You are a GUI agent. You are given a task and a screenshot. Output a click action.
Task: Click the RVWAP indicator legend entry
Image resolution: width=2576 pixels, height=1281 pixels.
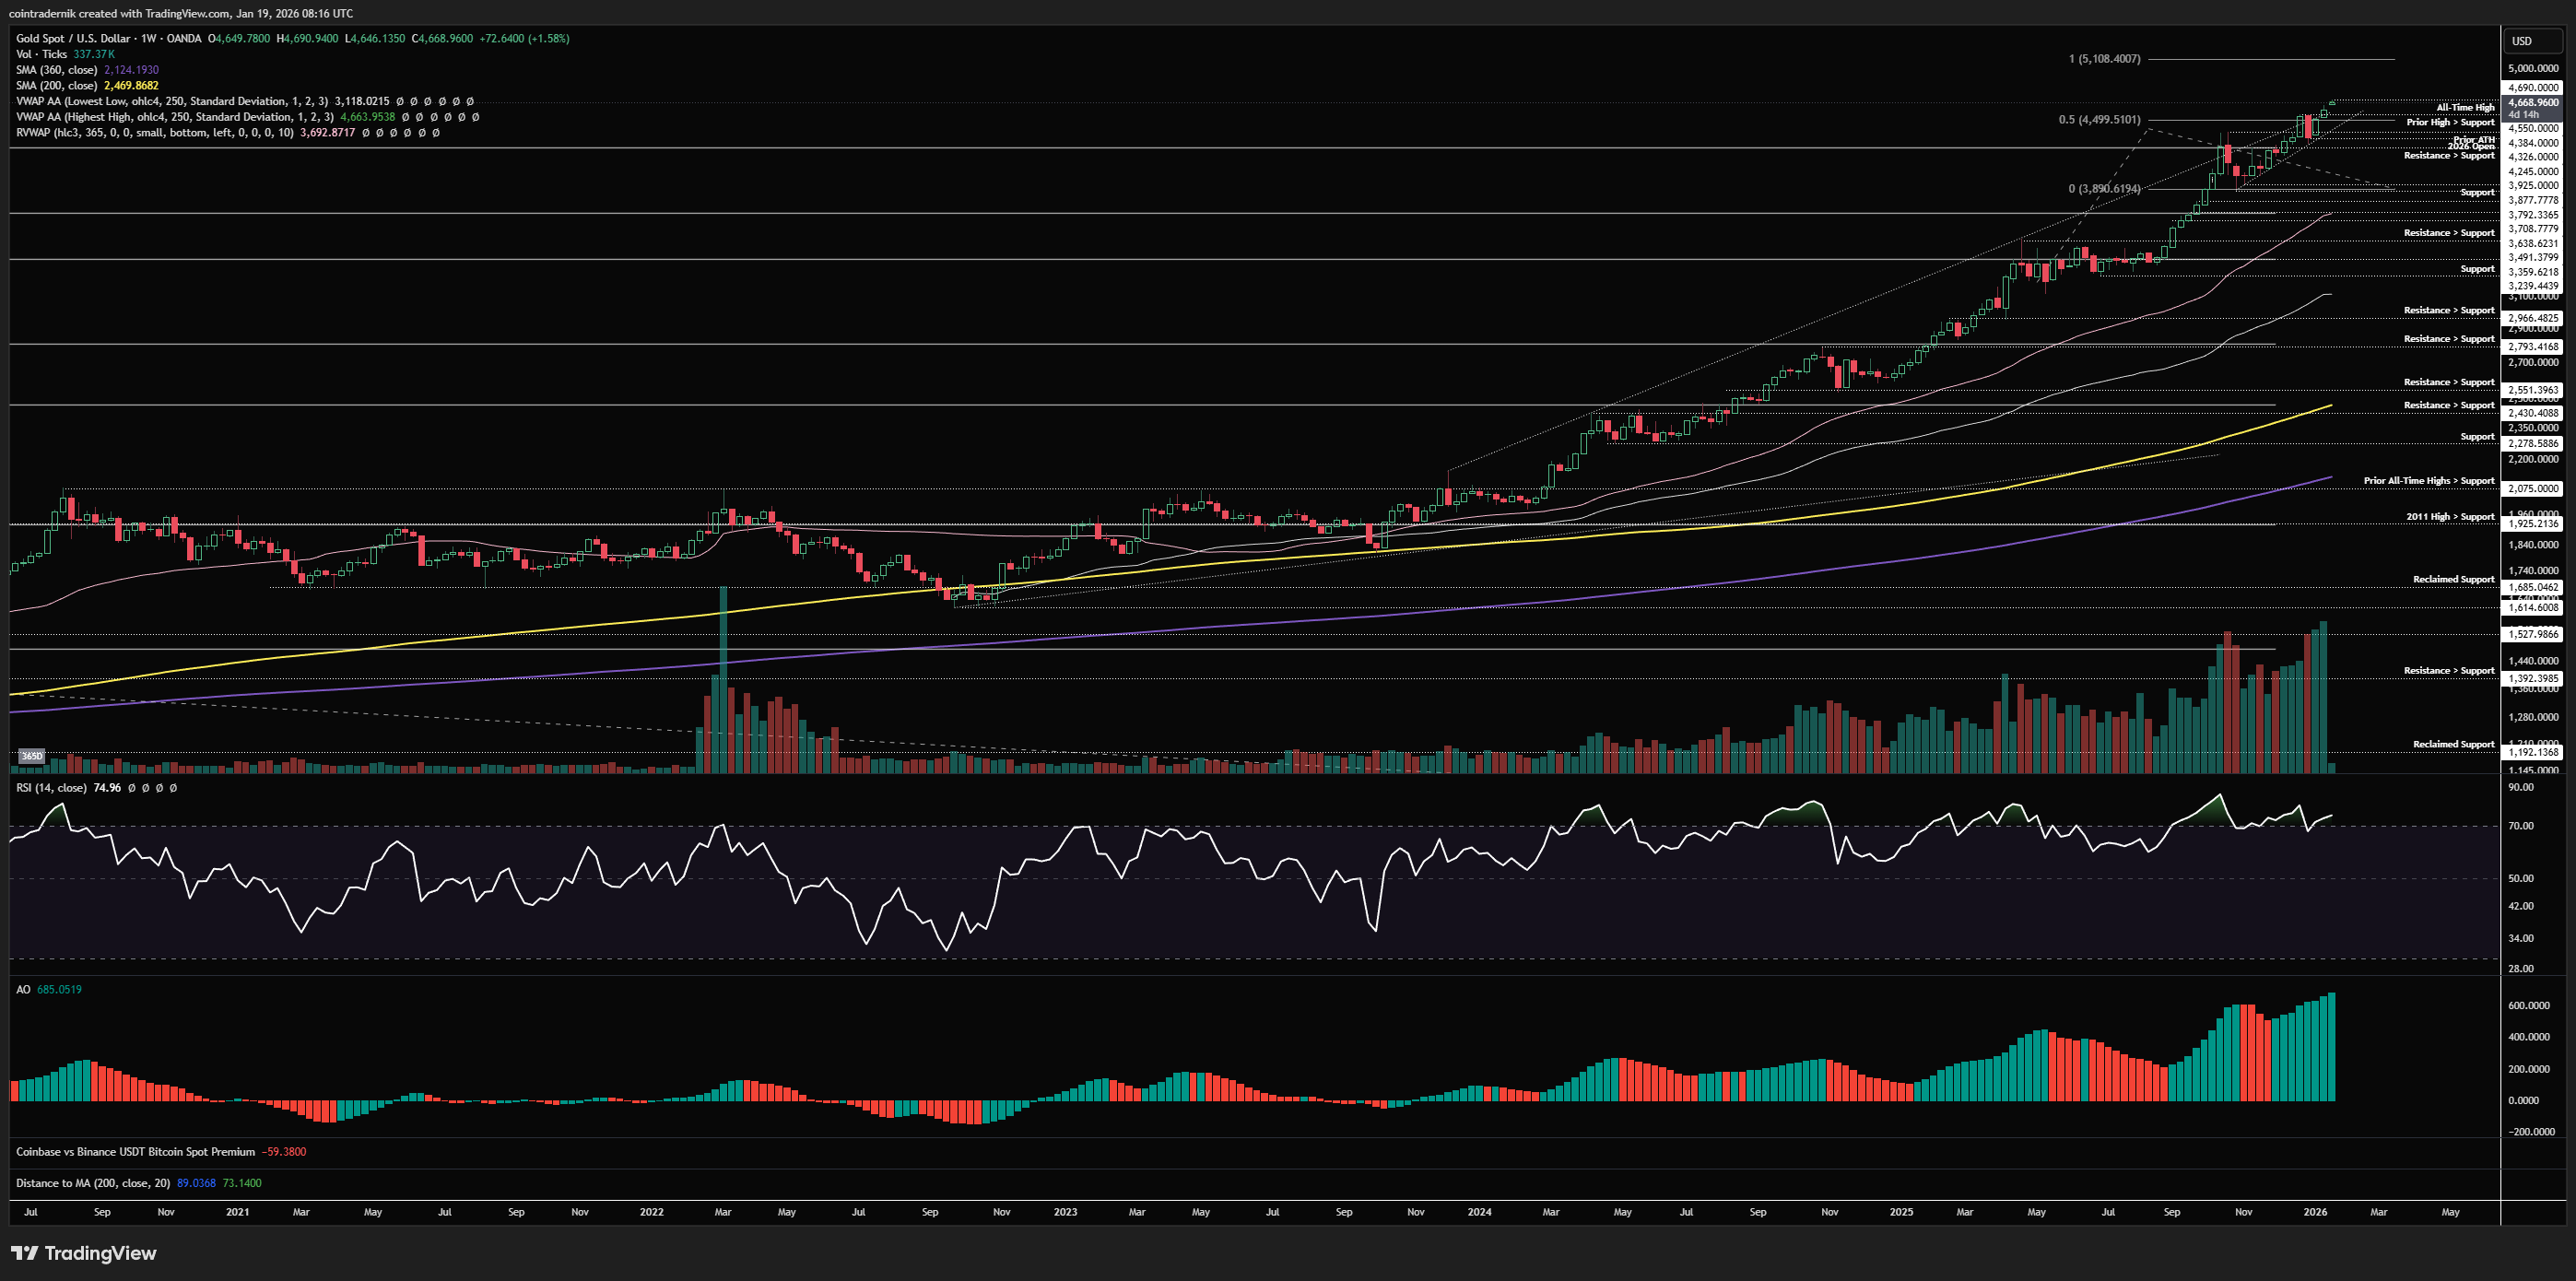click(155, 133)
